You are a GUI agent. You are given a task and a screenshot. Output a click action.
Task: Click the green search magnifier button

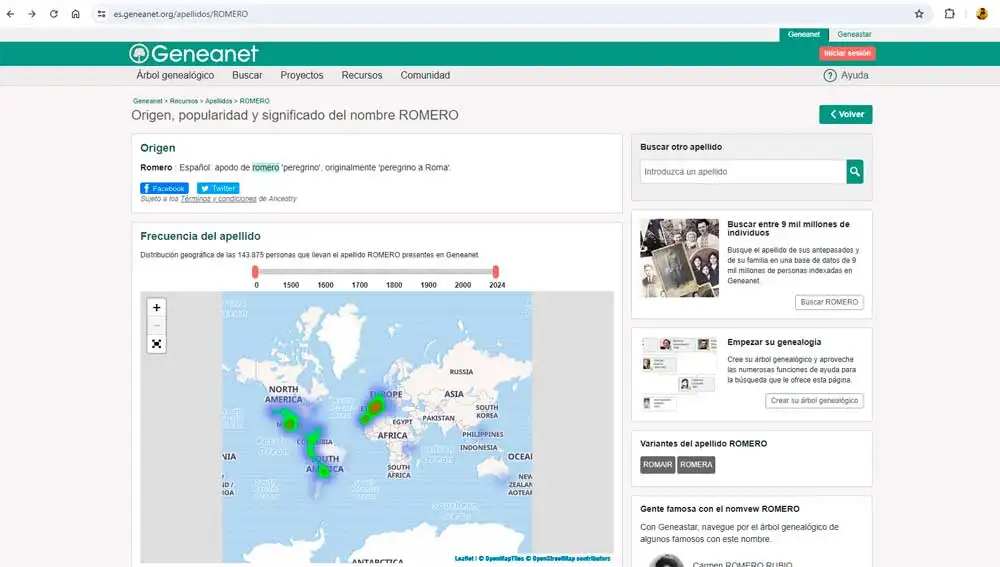point(855,172)
